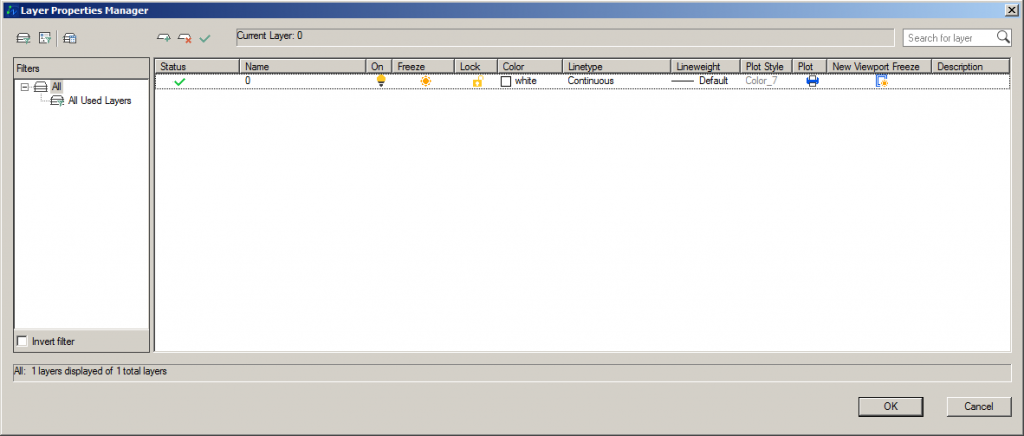
Task: Click the Current Layer: 0 label
Action: click(269, 36)
